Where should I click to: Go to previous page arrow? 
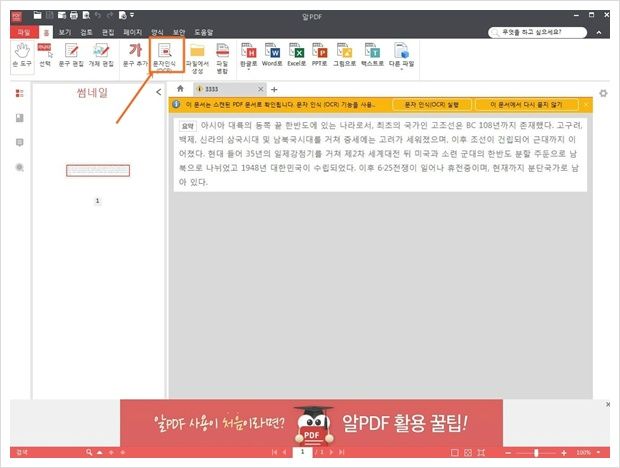(284, 452)
